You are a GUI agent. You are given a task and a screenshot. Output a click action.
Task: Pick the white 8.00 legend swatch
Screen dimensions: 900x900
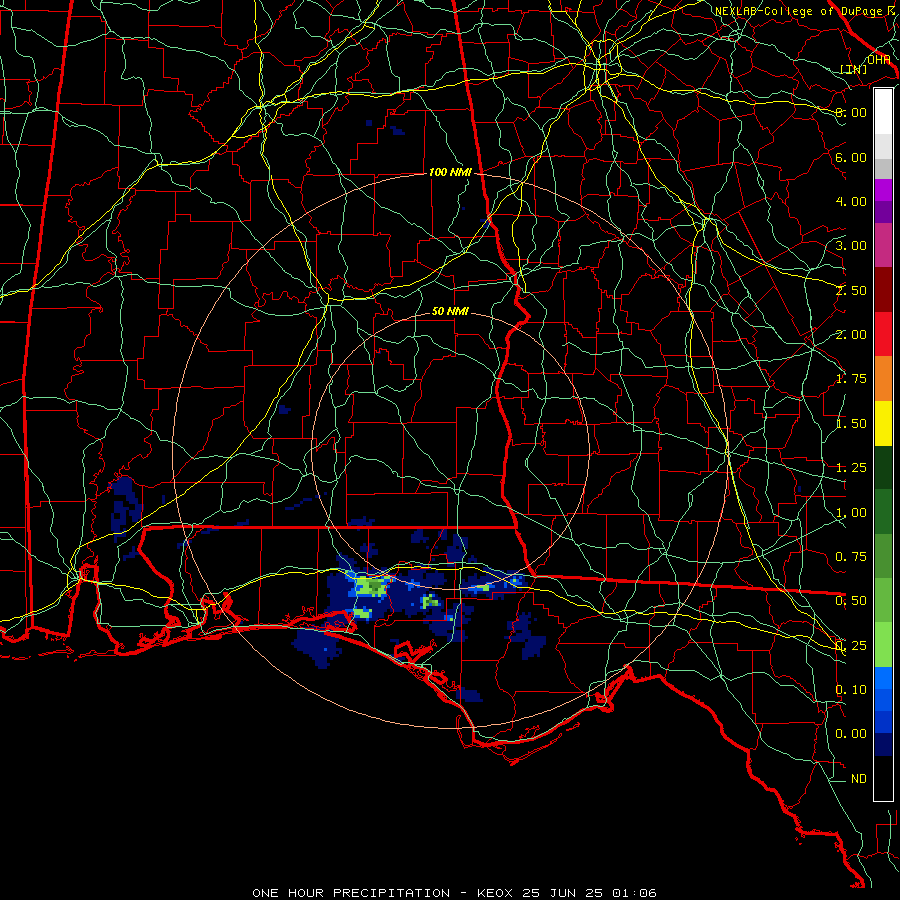click(x=883, y=112)
